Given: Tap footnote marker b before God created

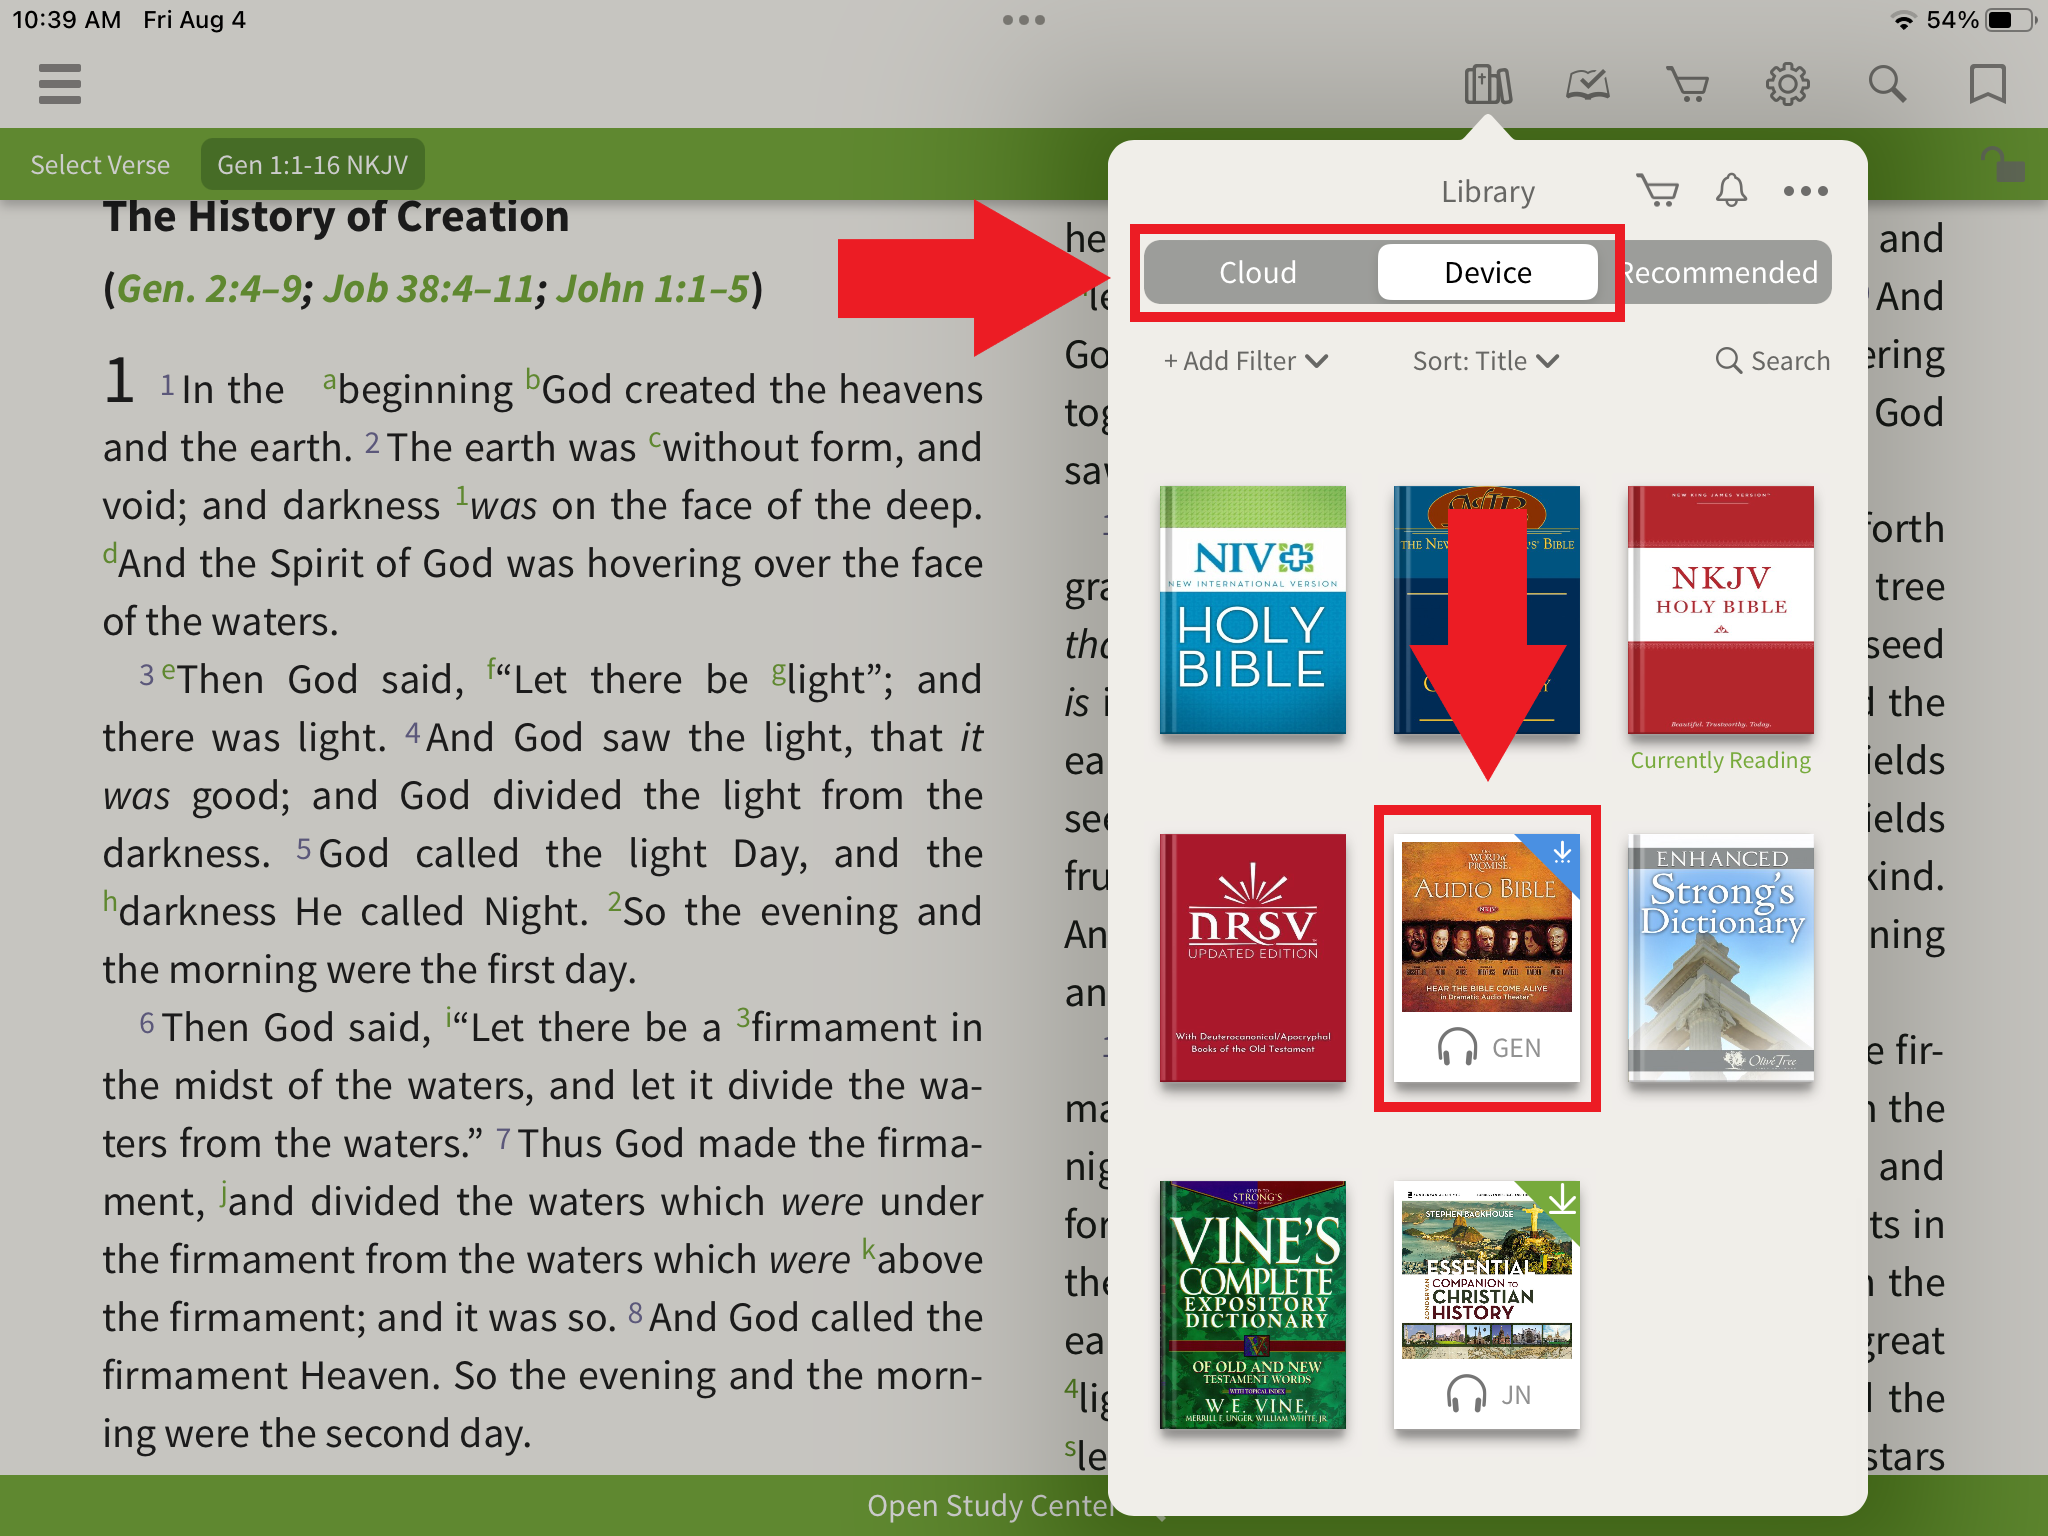Looking at the screenshot, I should click(x=533, y=380).
